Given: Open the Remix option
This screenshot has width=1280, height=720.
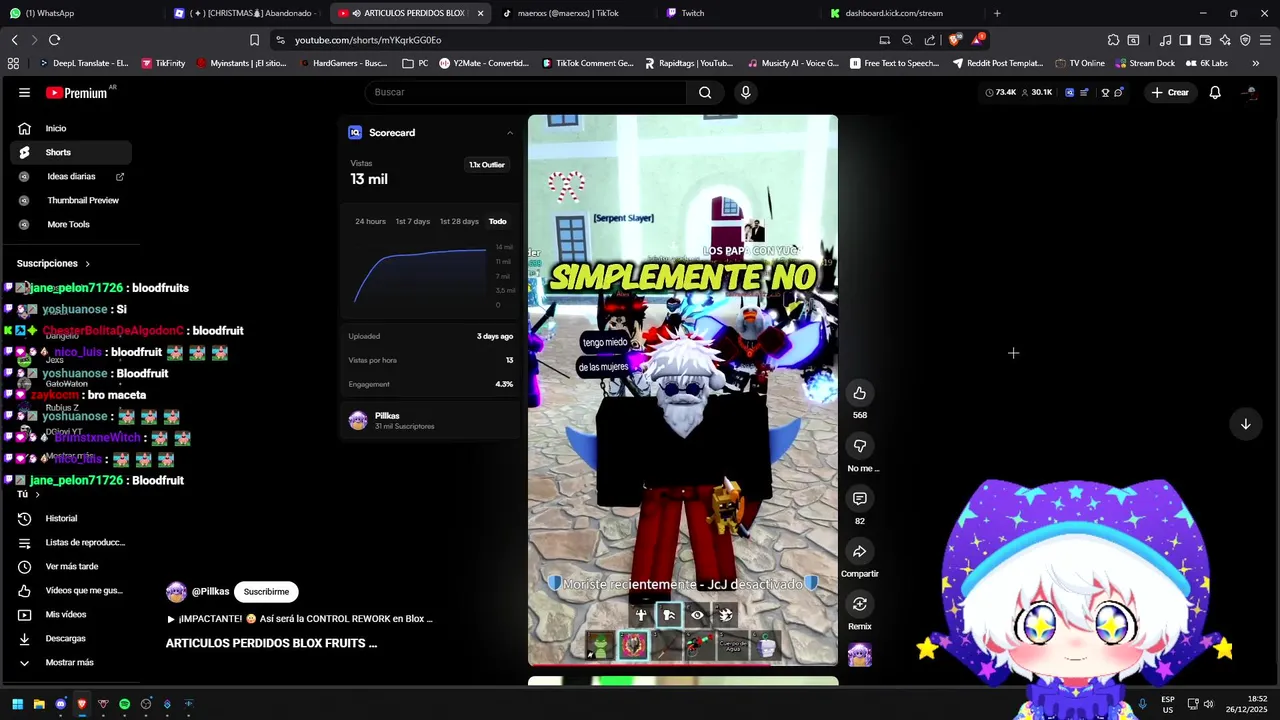Looking at the screenshot, I should click(x=859, y=604).
